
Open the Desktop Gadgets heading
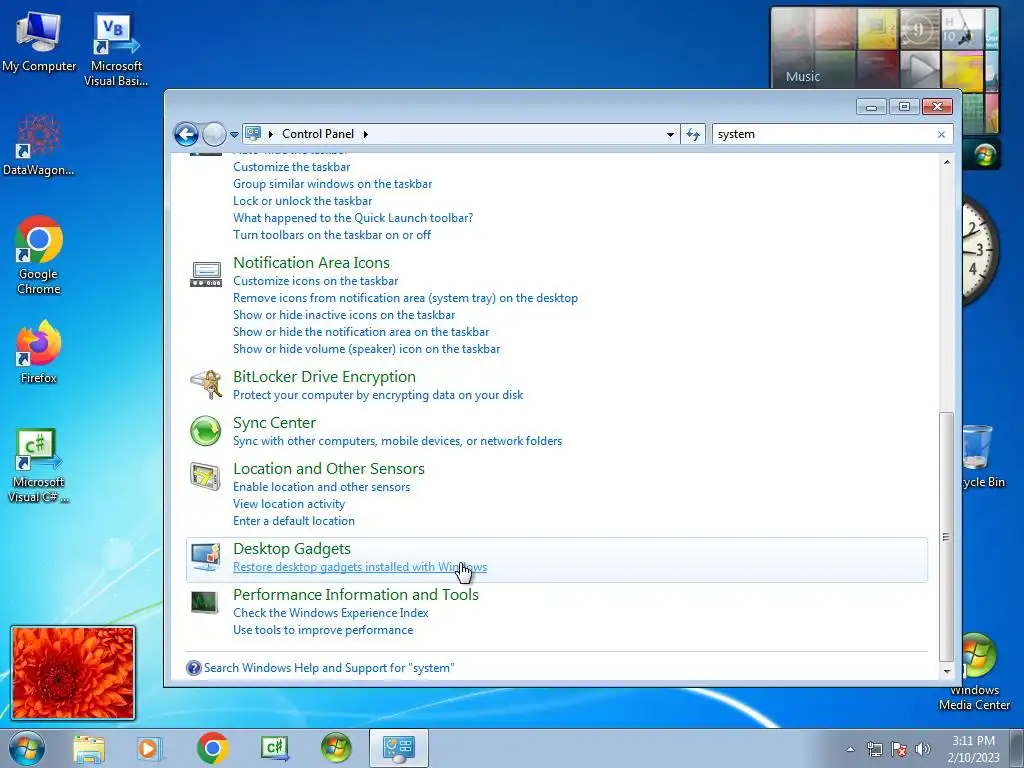(x=291, y=549)
